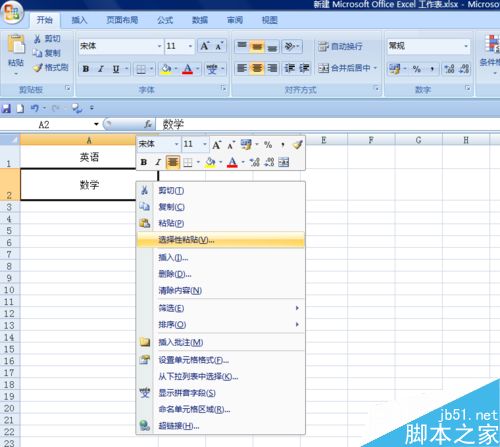Screen dimensions: 500x447
Task: Expand the Sort (排序) submenu
Action: pos(221,325)
